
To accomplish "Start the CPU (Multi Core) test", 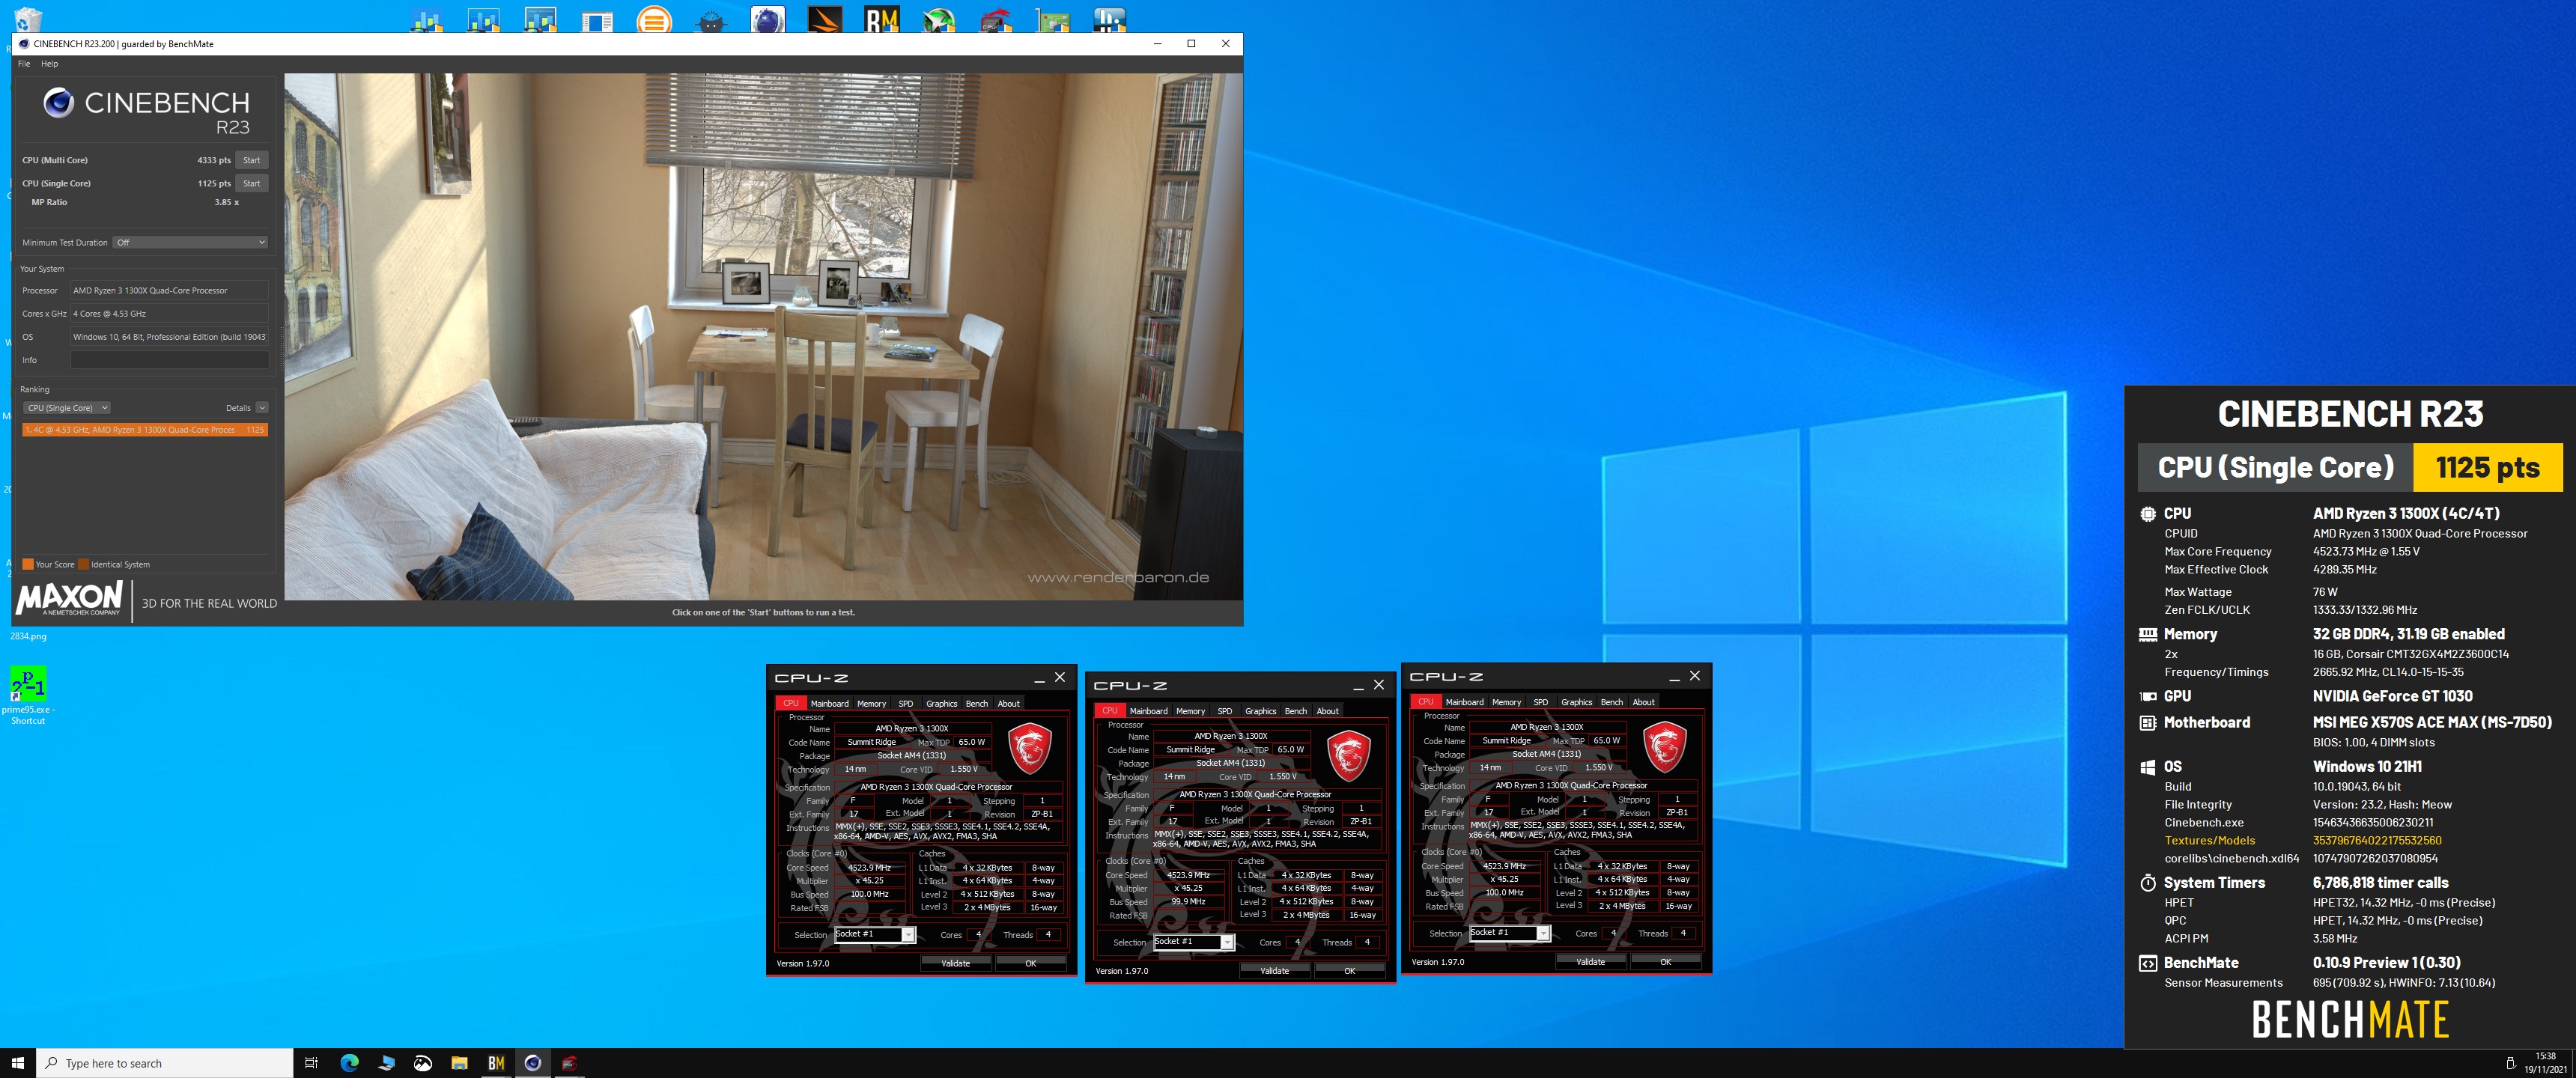I will pos(252,160).
